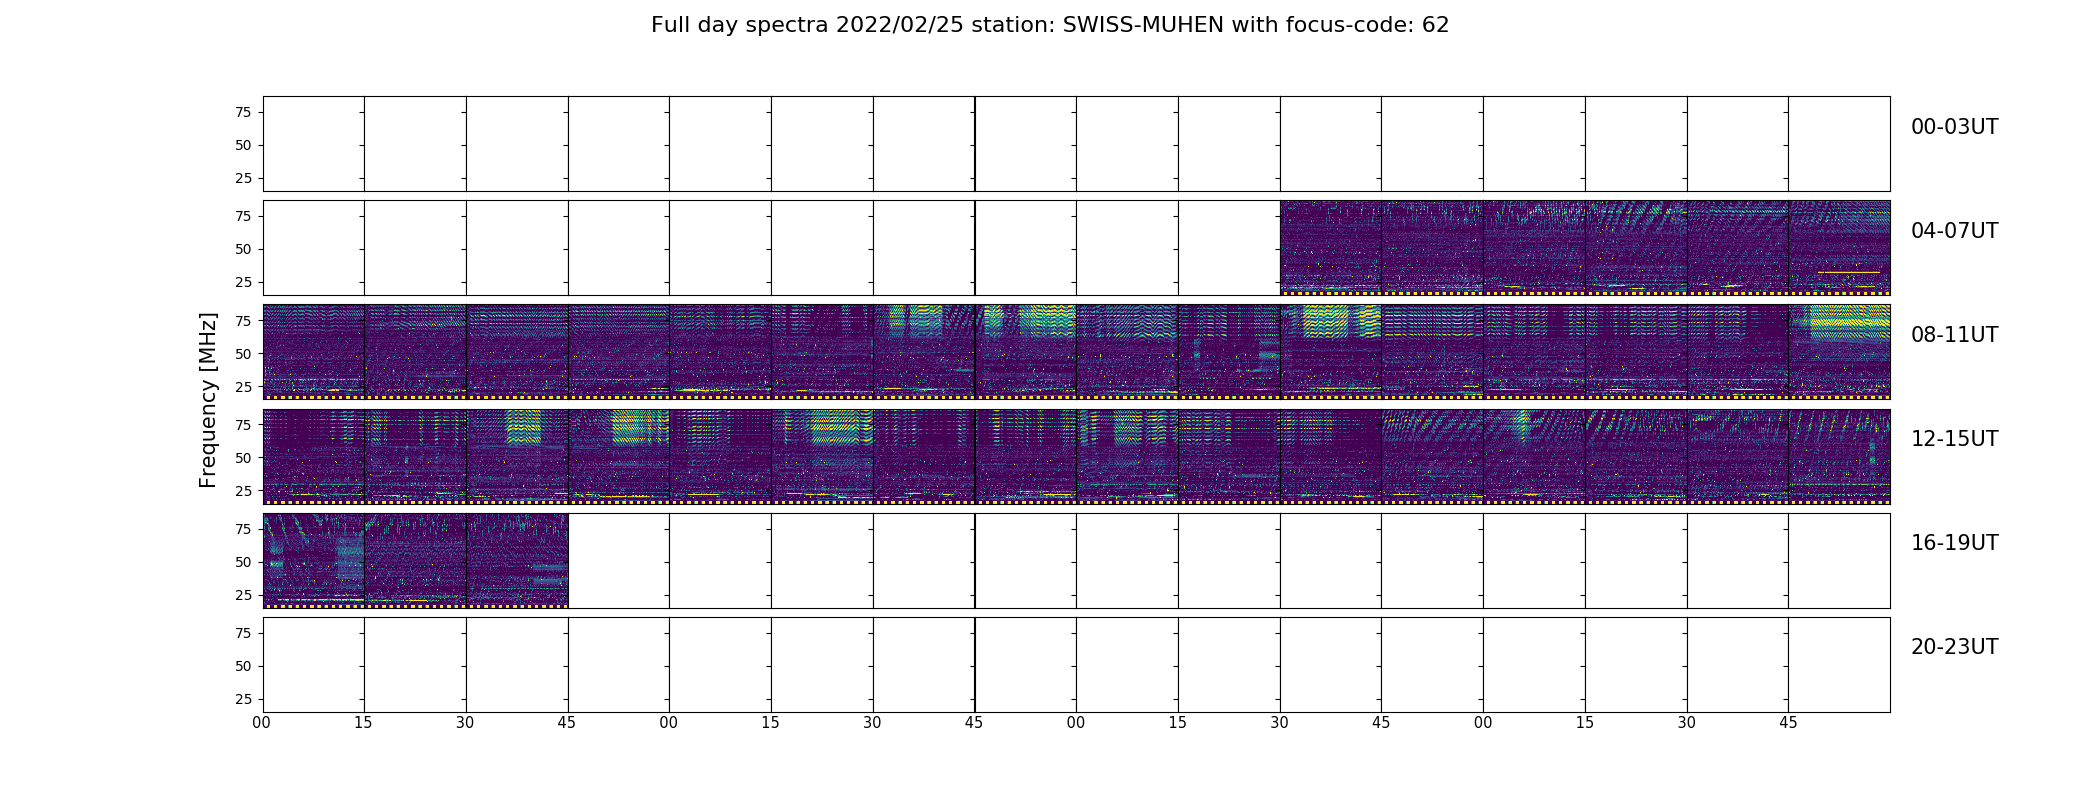Click the 50 tick label of 16-19UT row
This screenshot has height=800, width=2100.
243,562
